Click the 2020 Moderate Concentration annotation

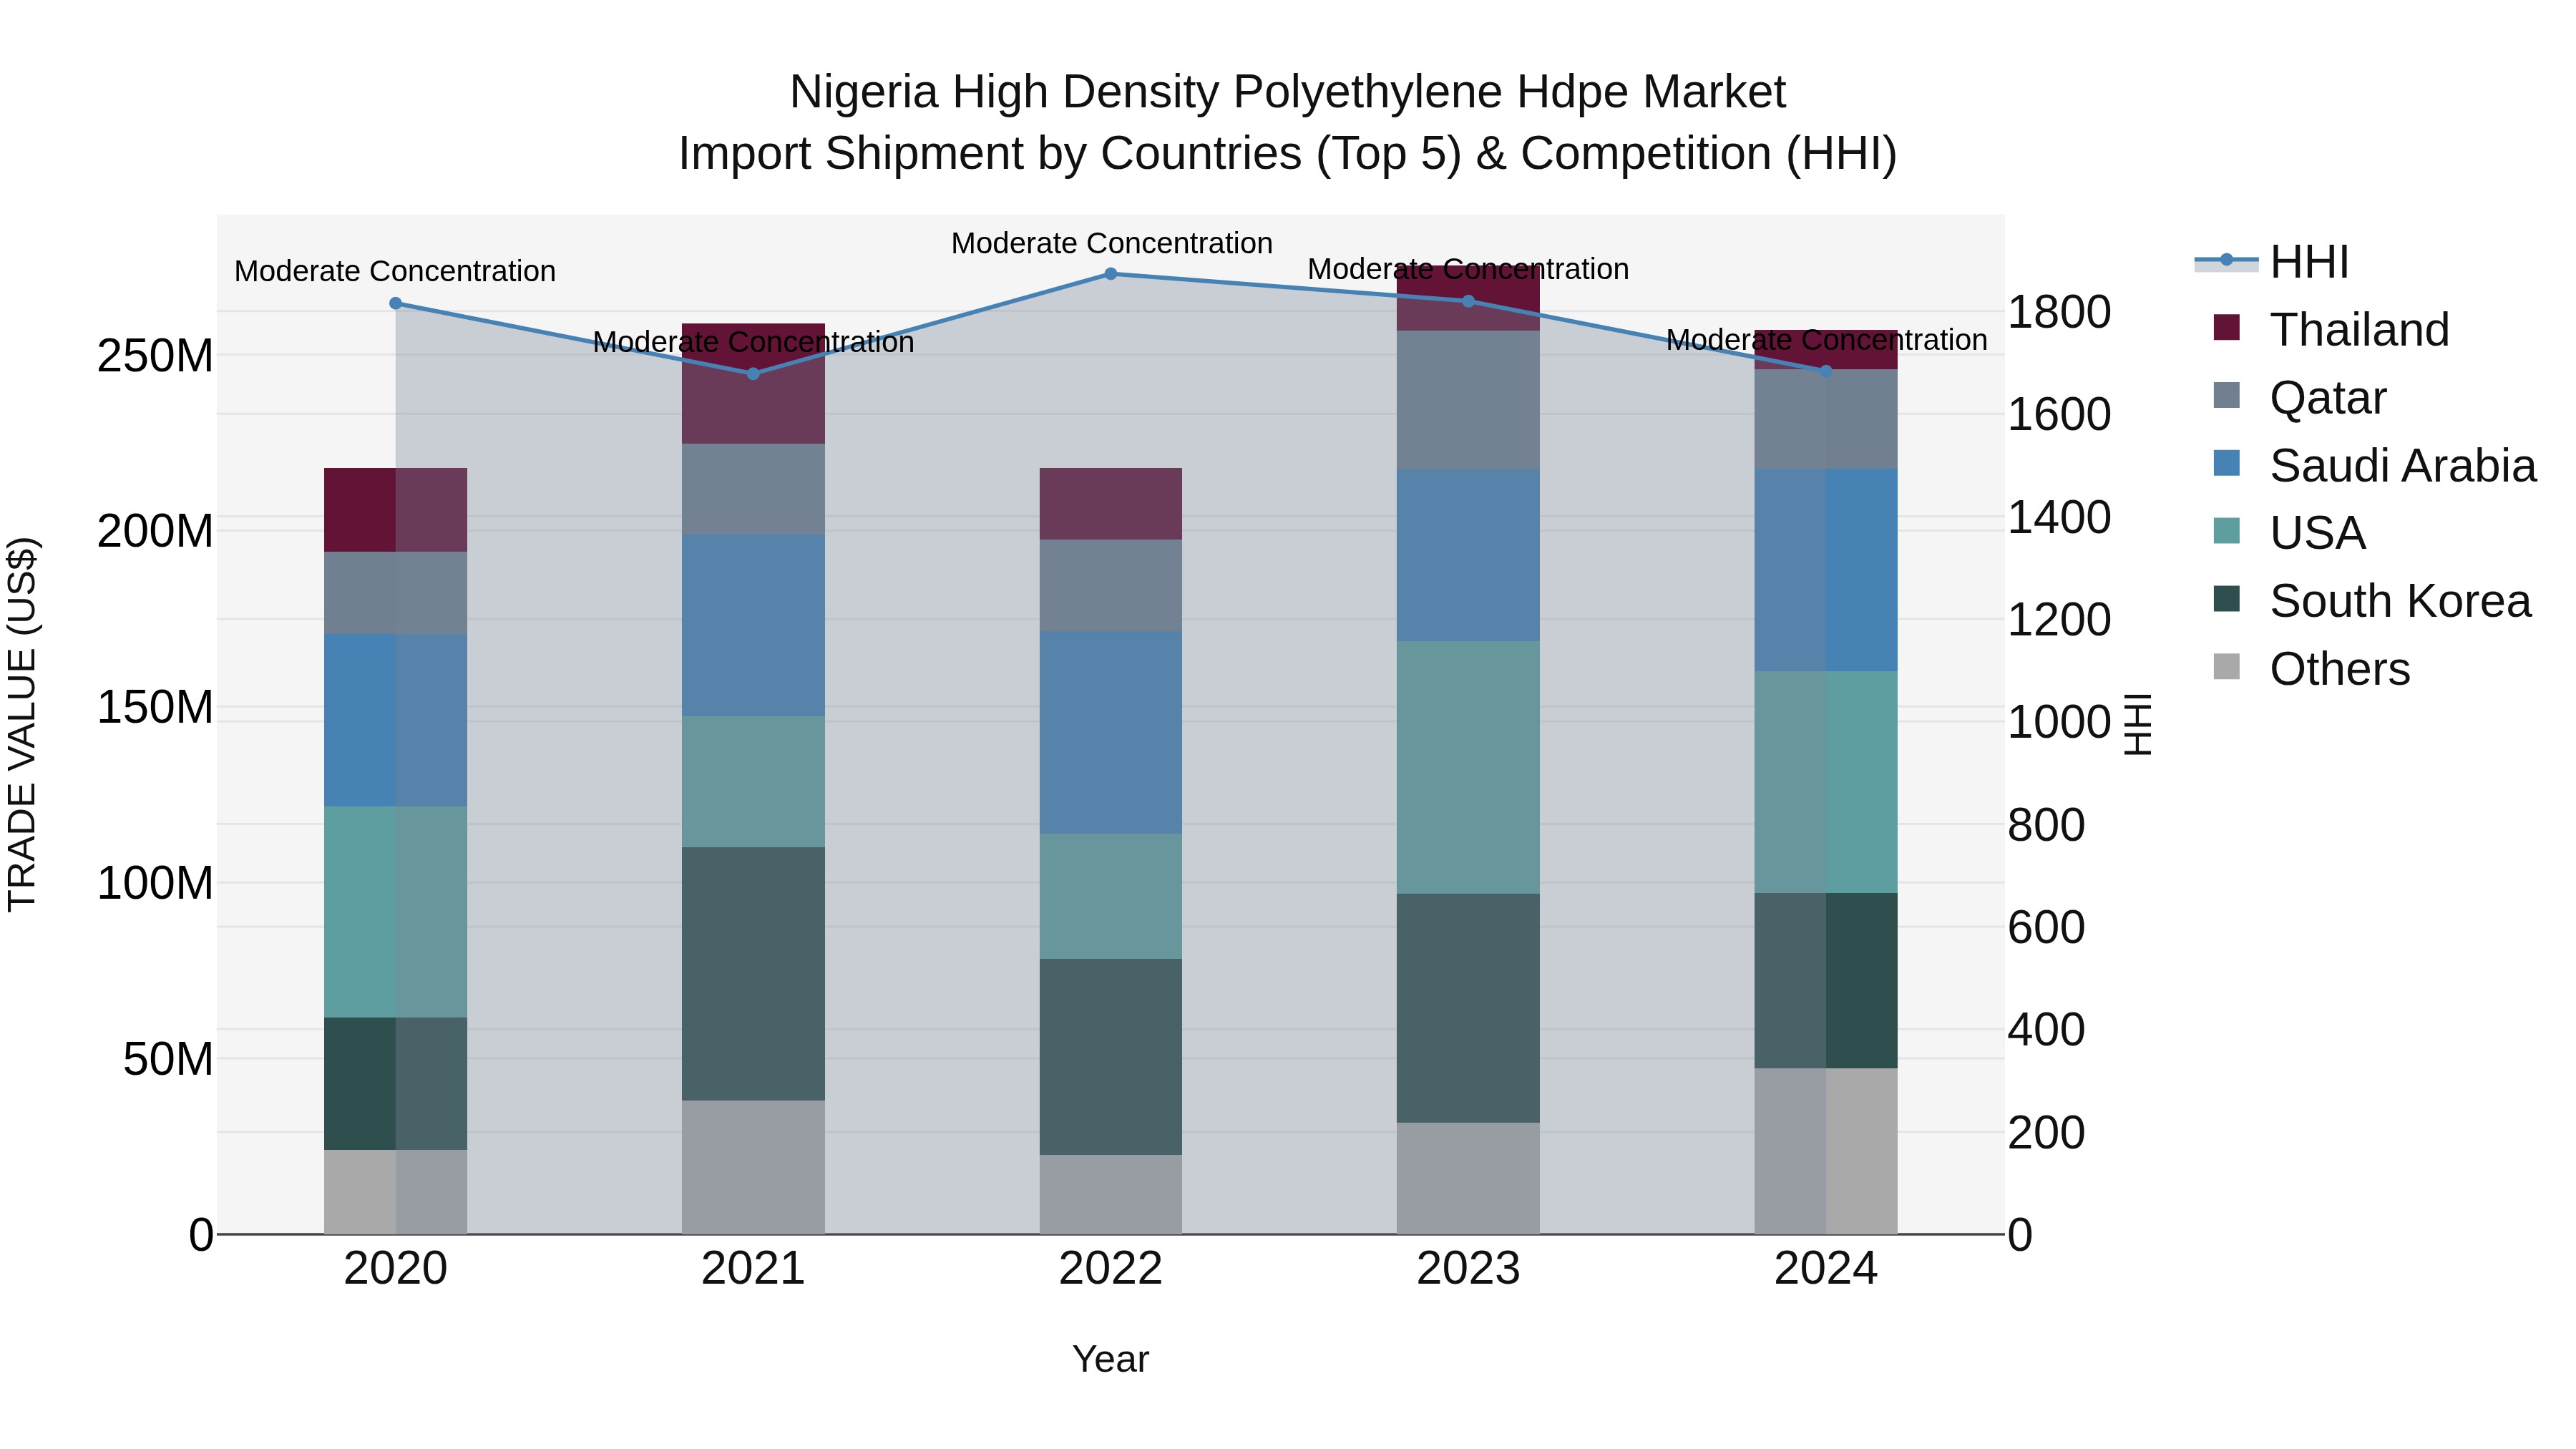coord(395,271)
